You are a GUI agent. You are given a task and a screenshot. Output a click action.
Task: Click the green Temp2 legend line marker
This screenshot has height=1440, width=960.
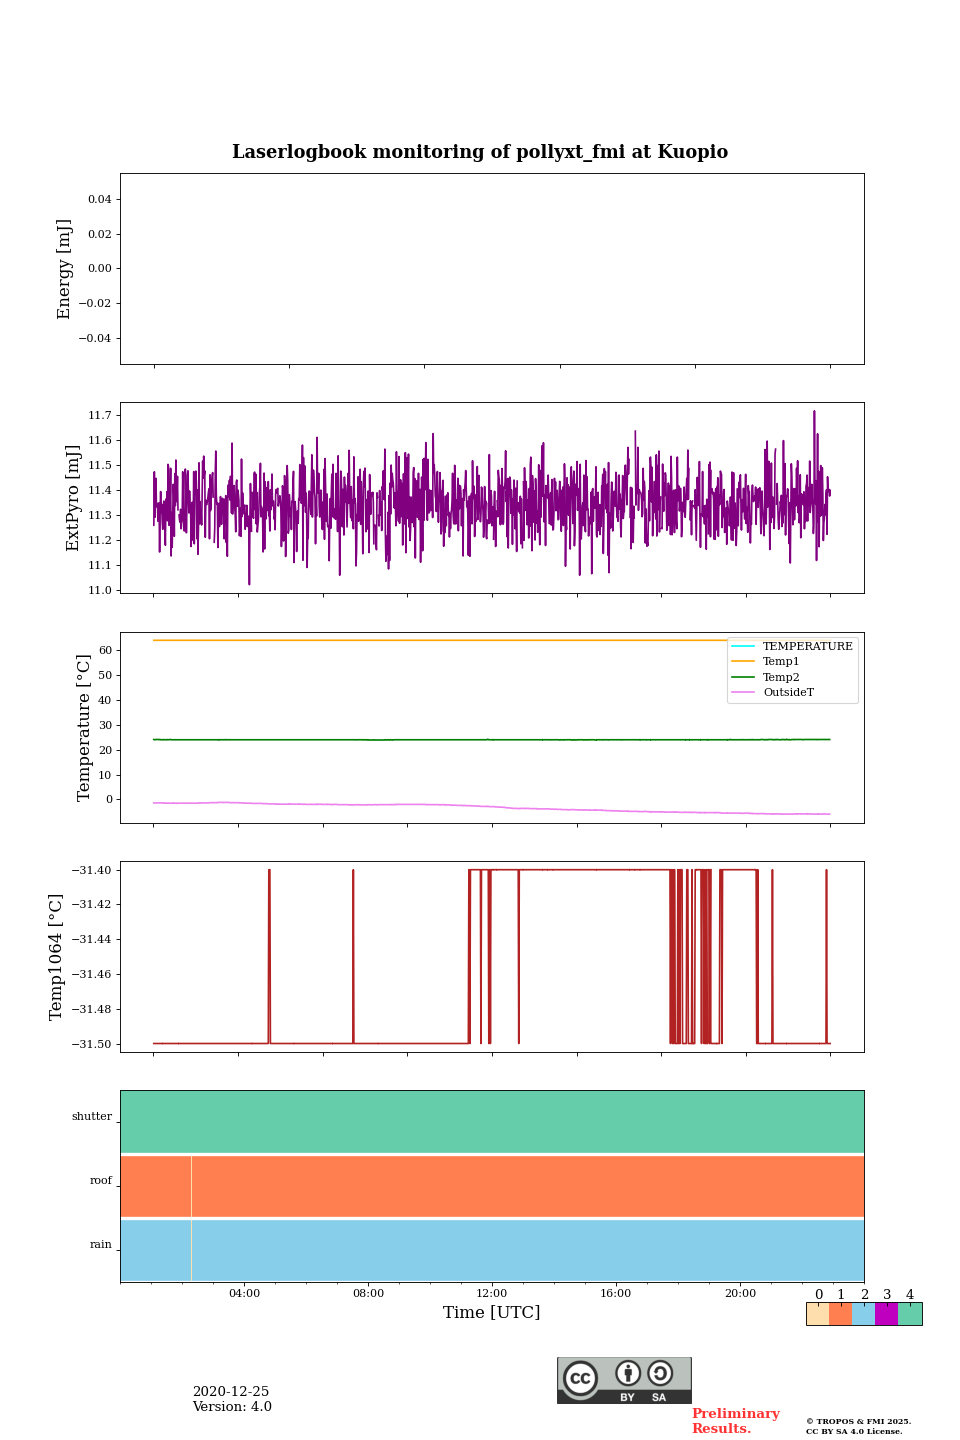pyautogui.click(x=743, y=677)
